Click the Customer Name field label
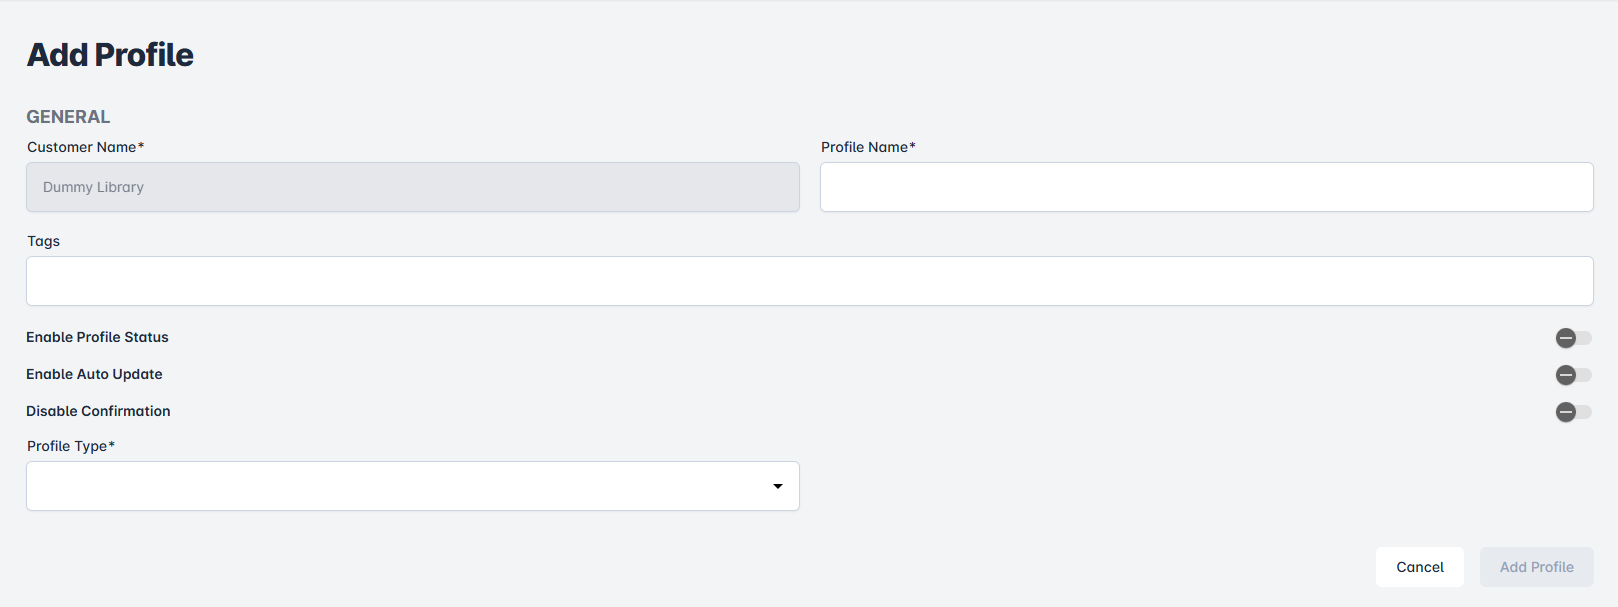This screenshot has width=1618, height=607. tap(81, 147)
